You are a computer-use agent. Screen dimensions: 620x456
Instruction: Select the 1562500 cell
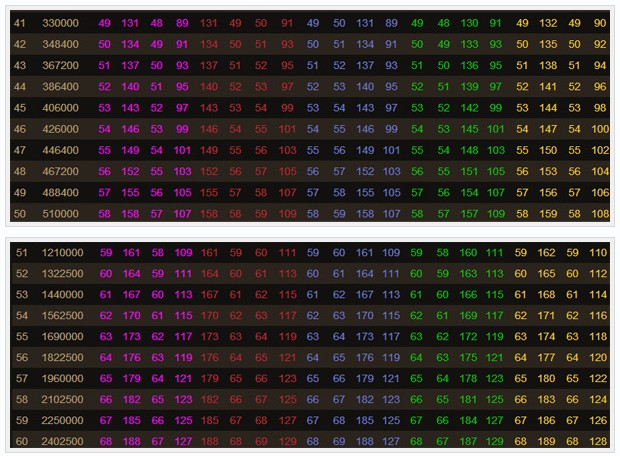[x=62, y=316]
